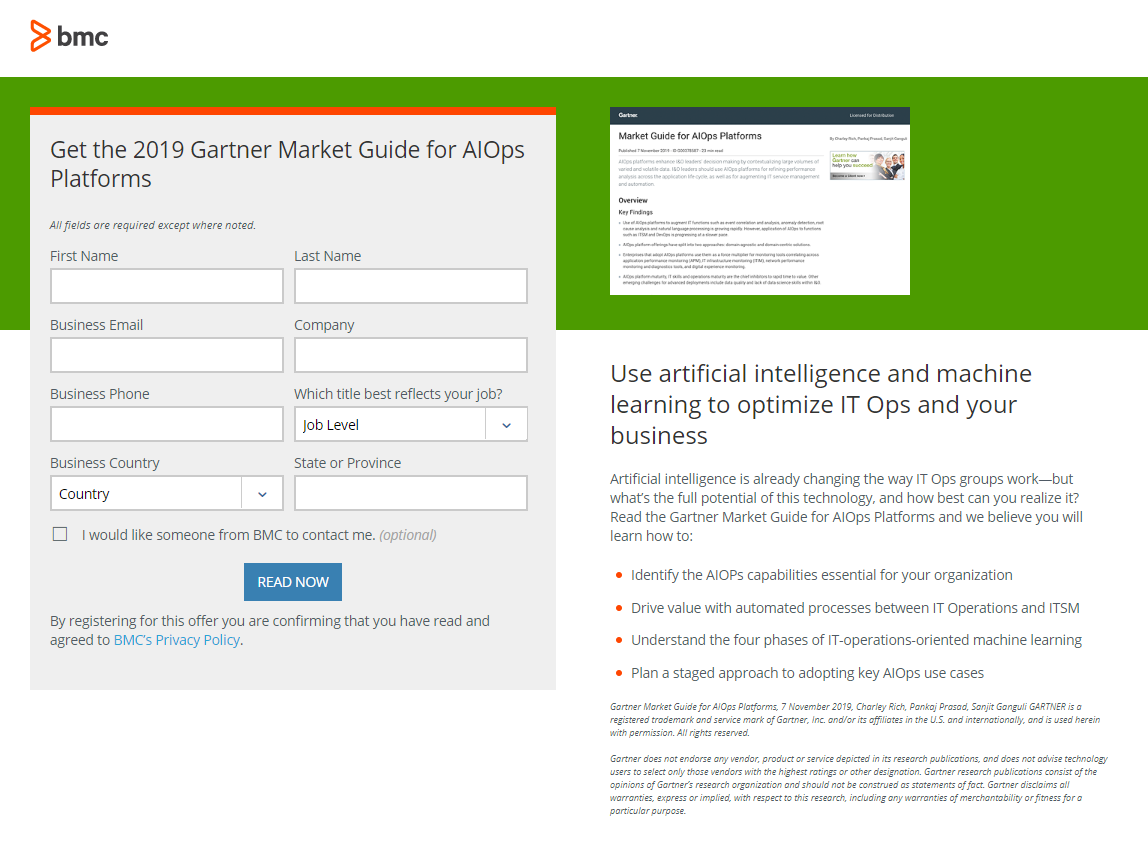Click bullet 'Identify the AIOPs capabilities essential'
The height and width of the screenshot is (865, 1148).
(x=821, y=575)
